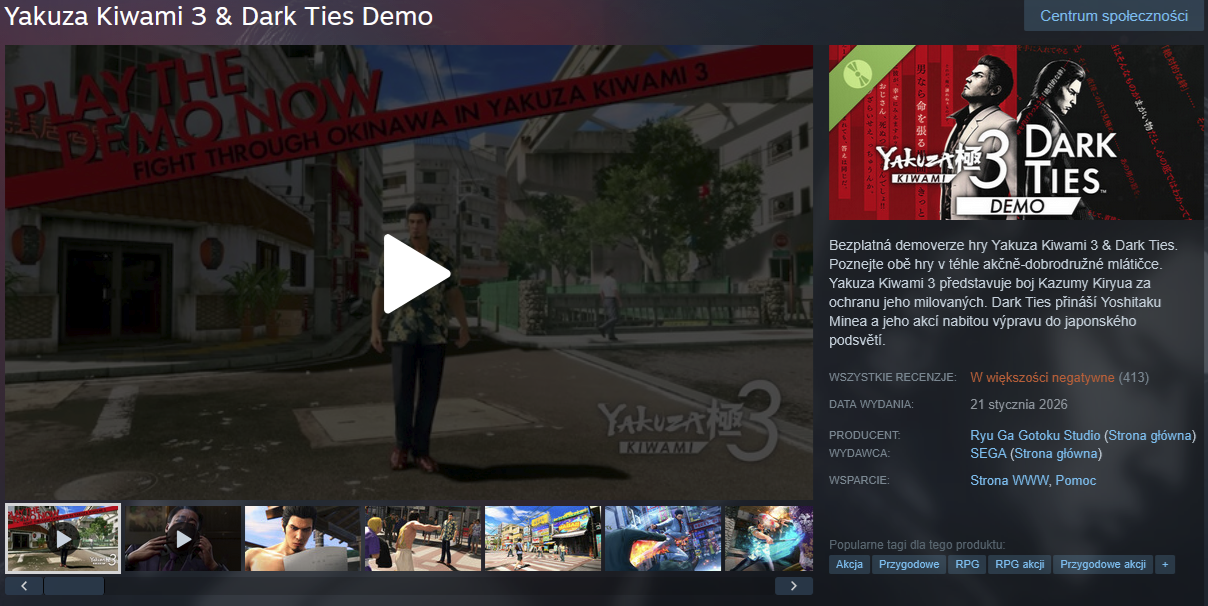Click the 'WSZYSTKIE RECENZJE:' label
This screenshot has width=1208, height=606.
pos(893,377)
